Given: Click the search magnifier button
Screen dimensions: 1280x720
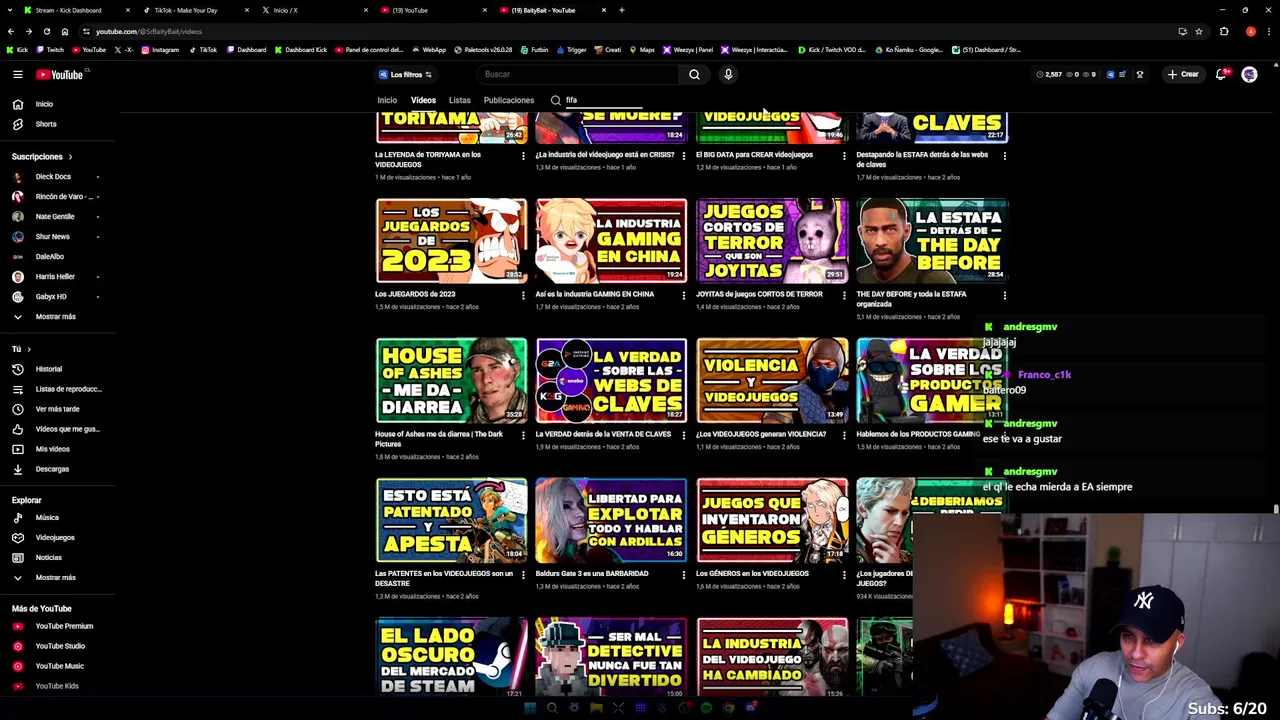Looking at the screenshot, I should [x=694, y=74].
